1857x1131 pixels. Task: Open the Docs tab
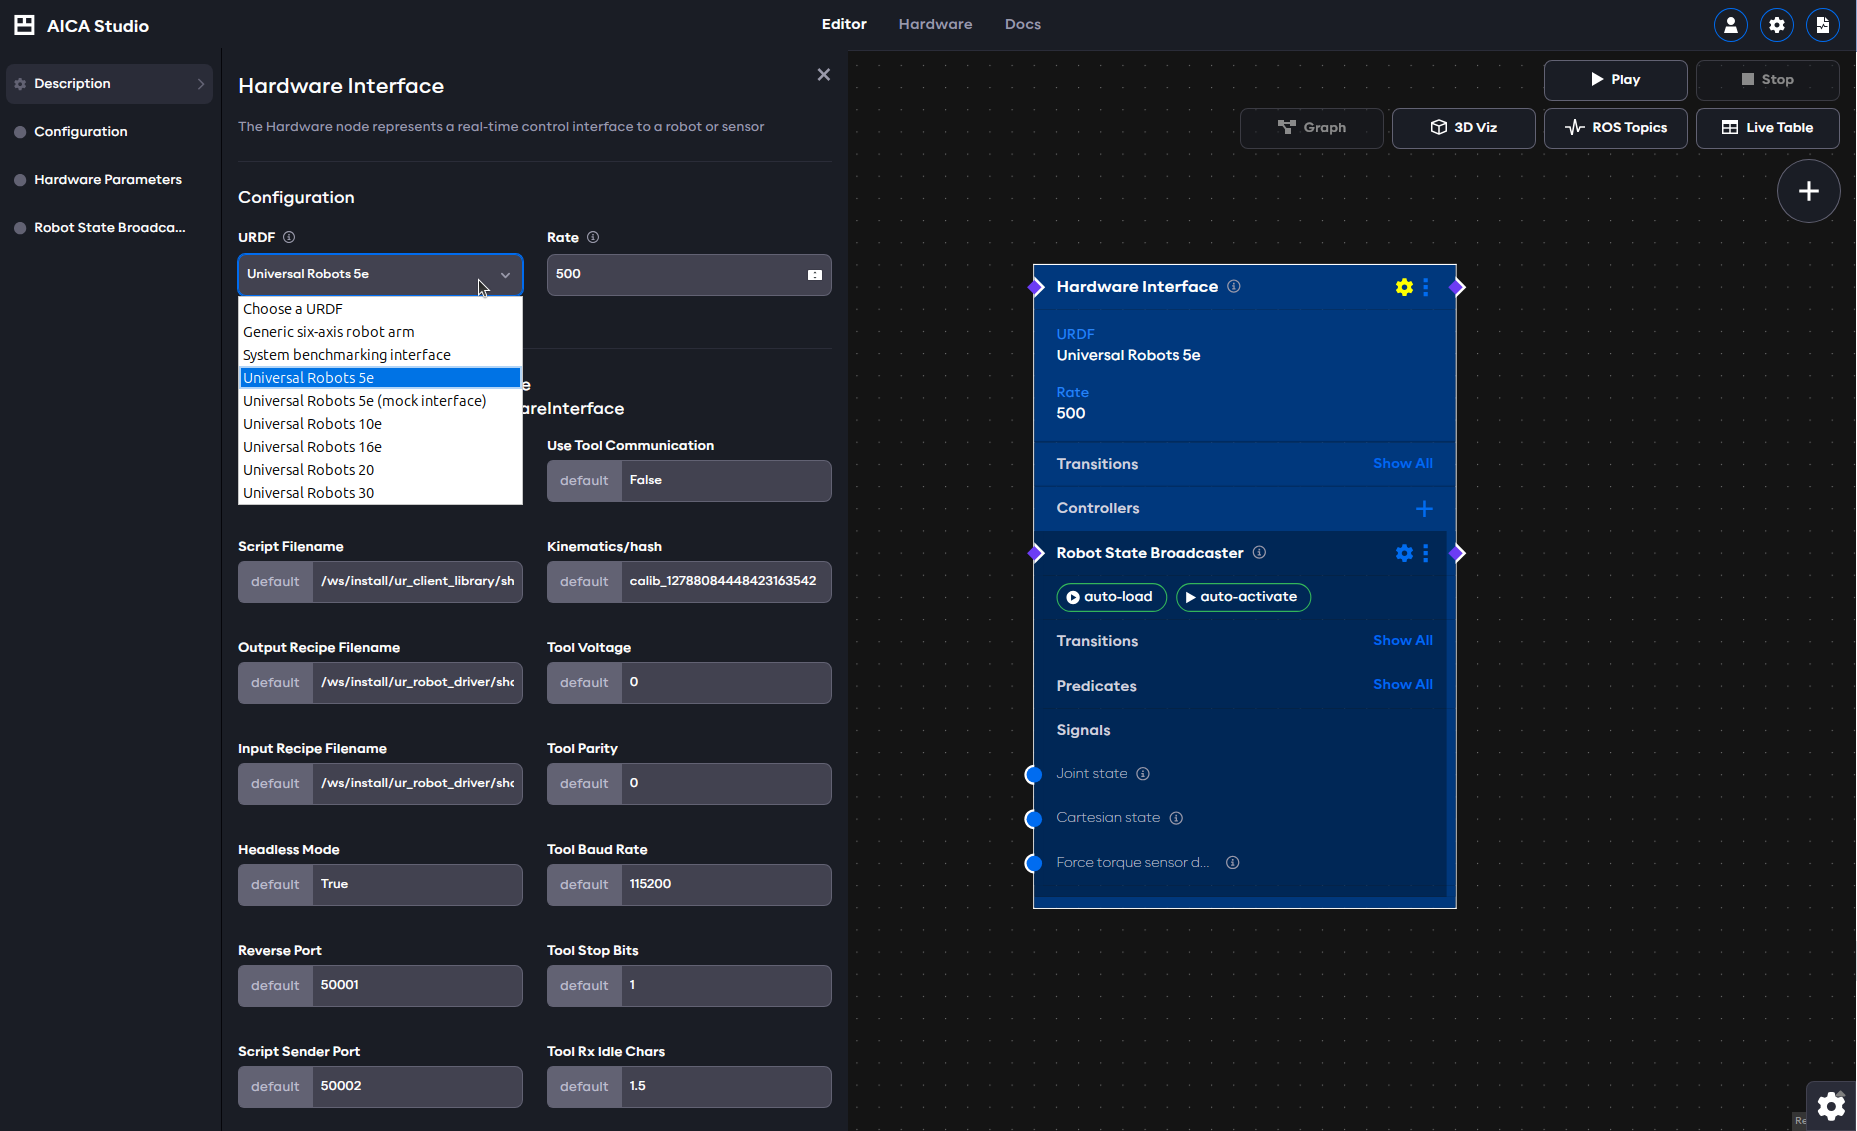[1022, 24]
